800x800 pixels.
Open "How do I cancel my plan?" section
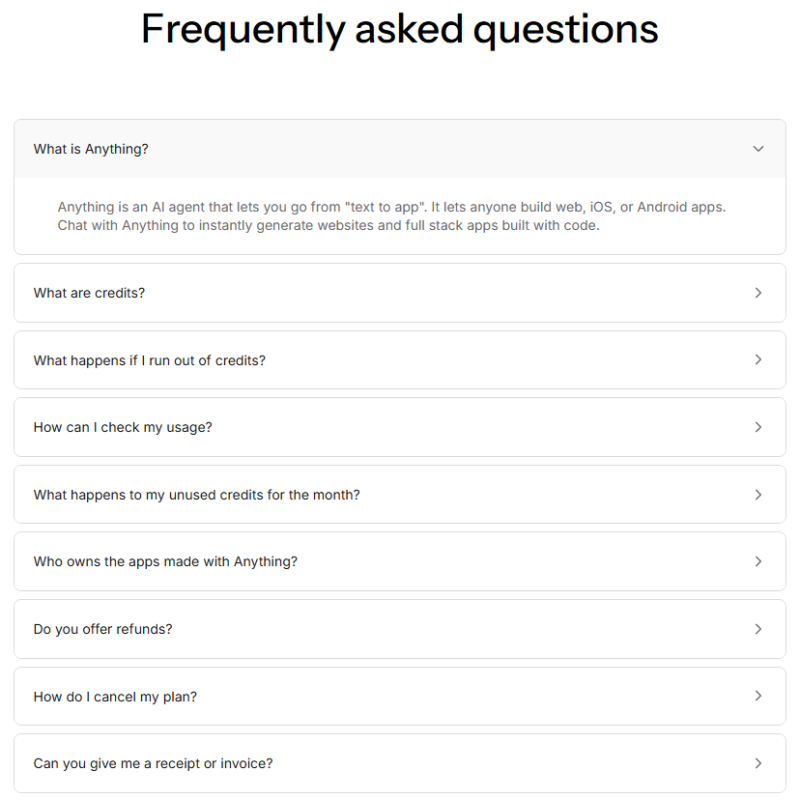tap(115, 696)
